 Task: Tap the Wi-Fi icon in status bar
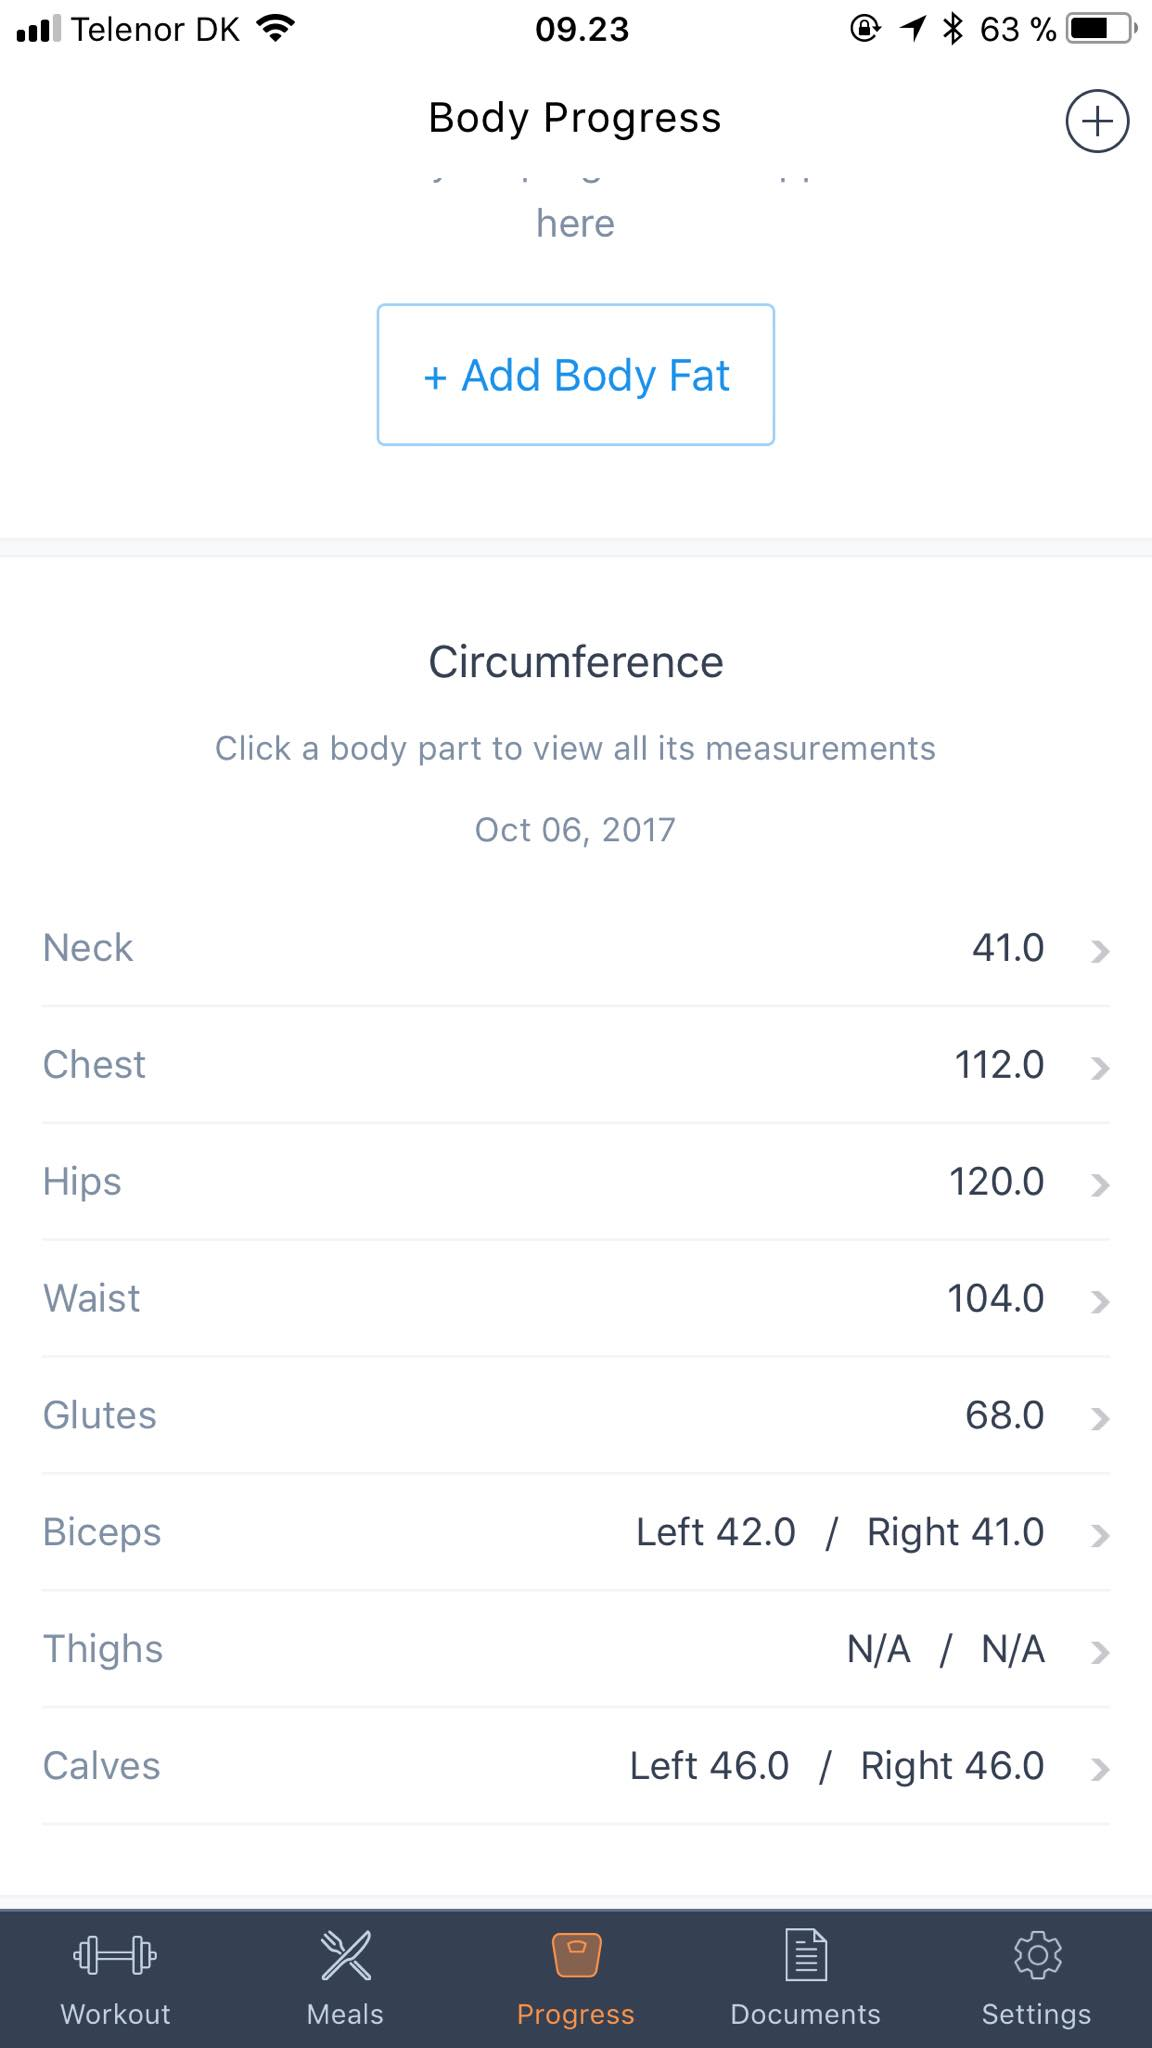coord(275,29)
